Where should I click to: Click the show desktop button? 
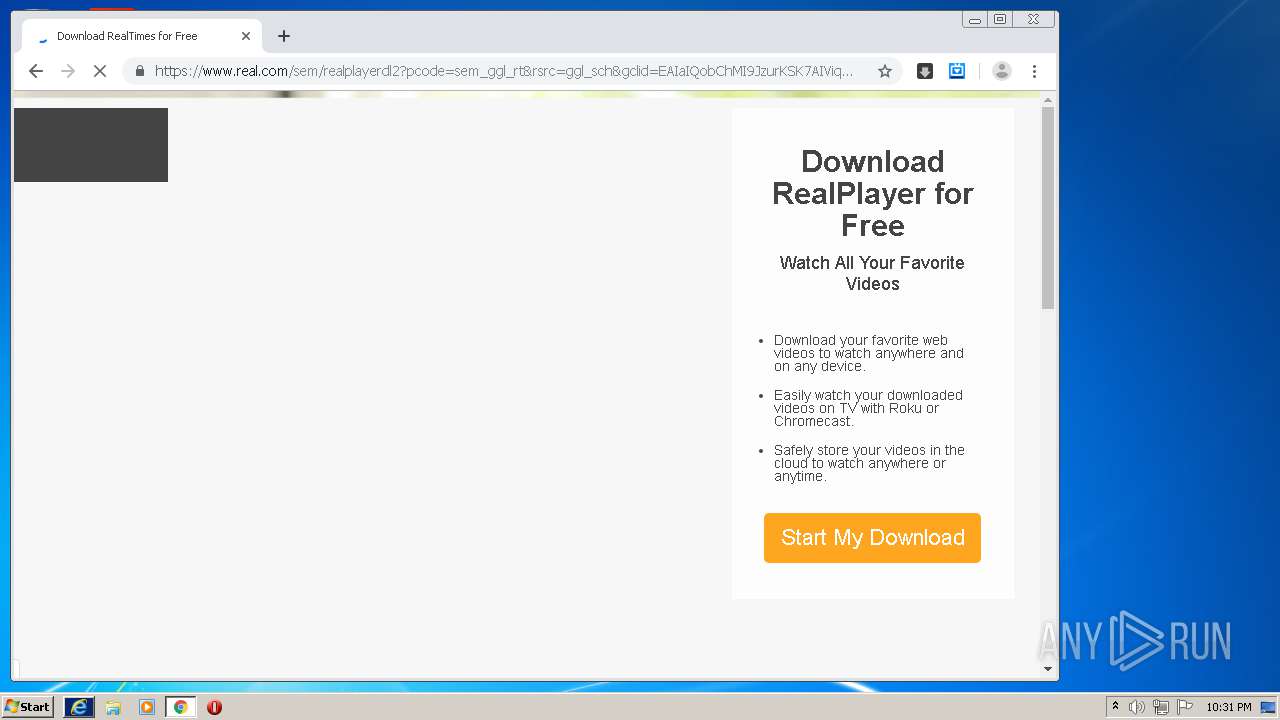[1269, 707]
